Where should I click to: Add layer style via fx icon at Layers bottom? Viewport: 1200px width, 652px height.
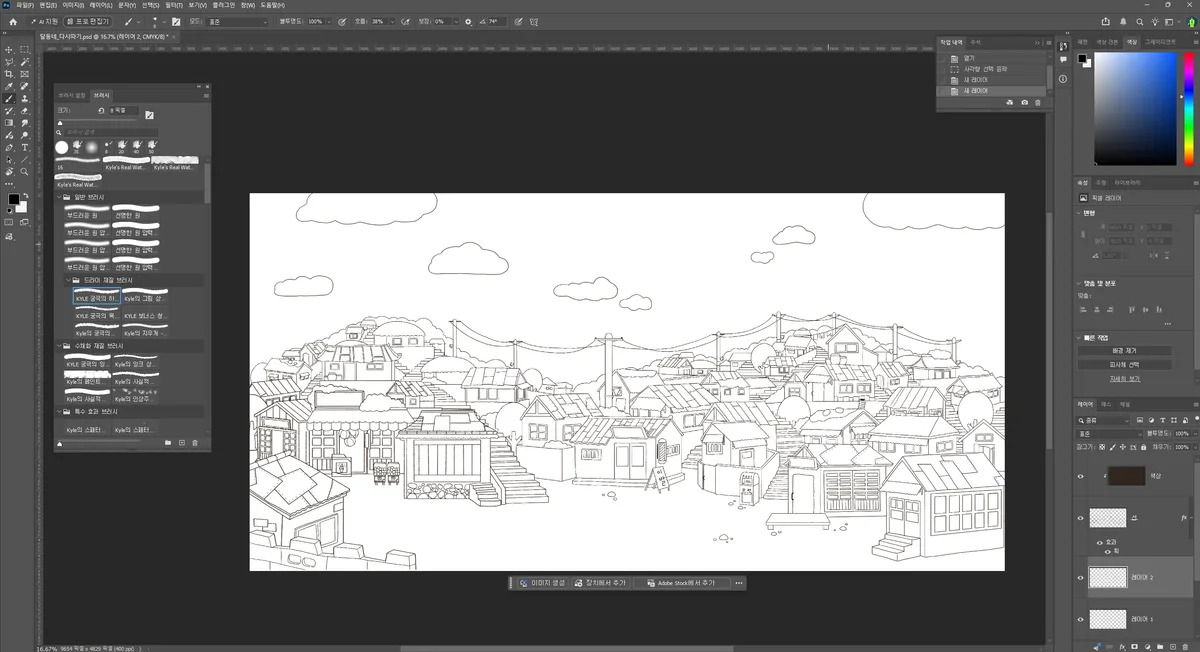point(1122,646)
